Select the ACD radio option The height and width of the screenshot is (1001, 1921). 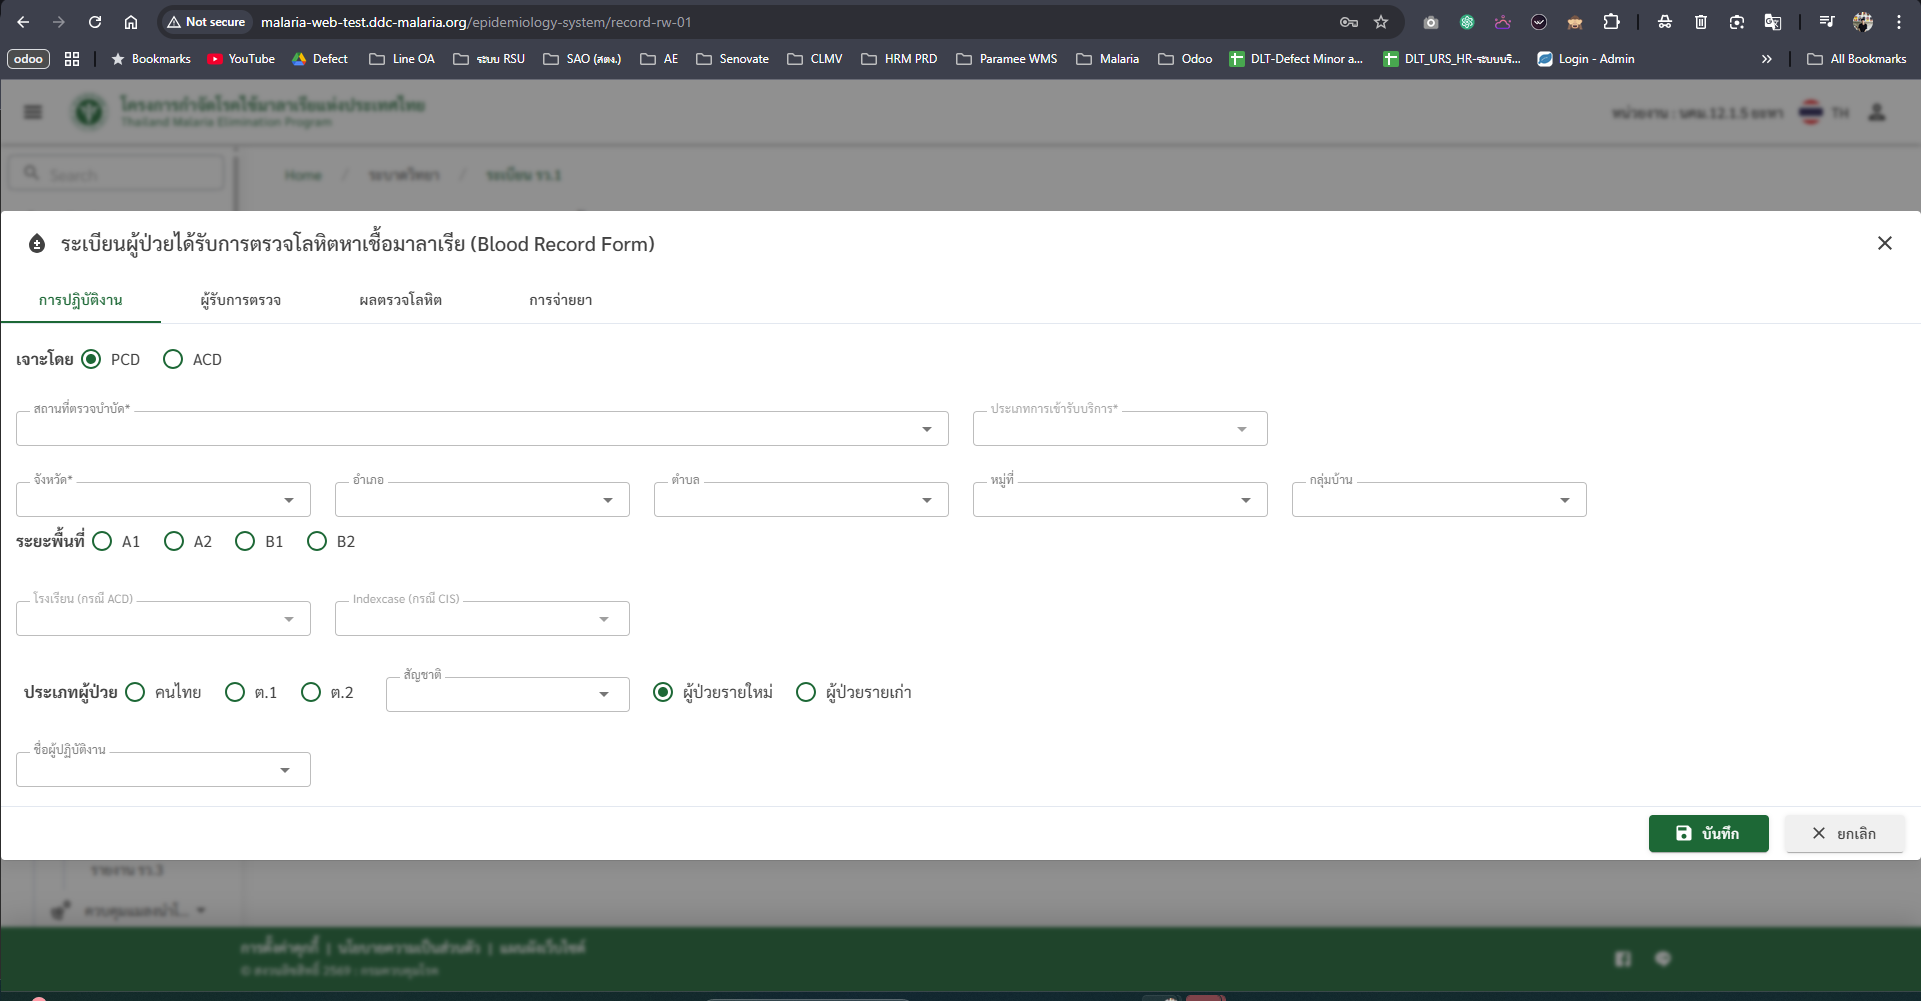click(173, 359)
